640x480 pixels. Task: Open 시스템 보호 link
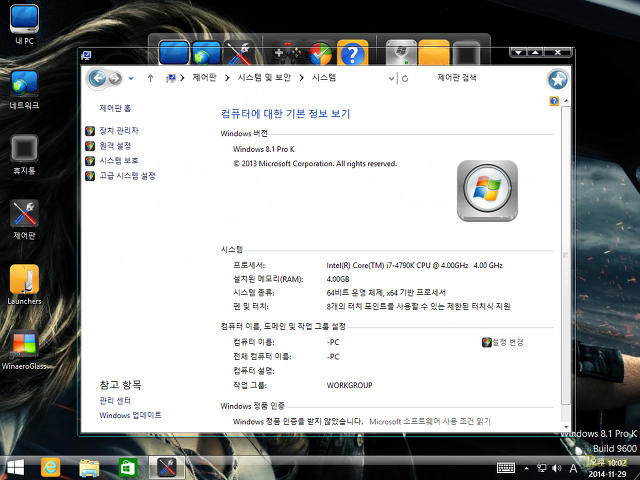click(119, 160)
